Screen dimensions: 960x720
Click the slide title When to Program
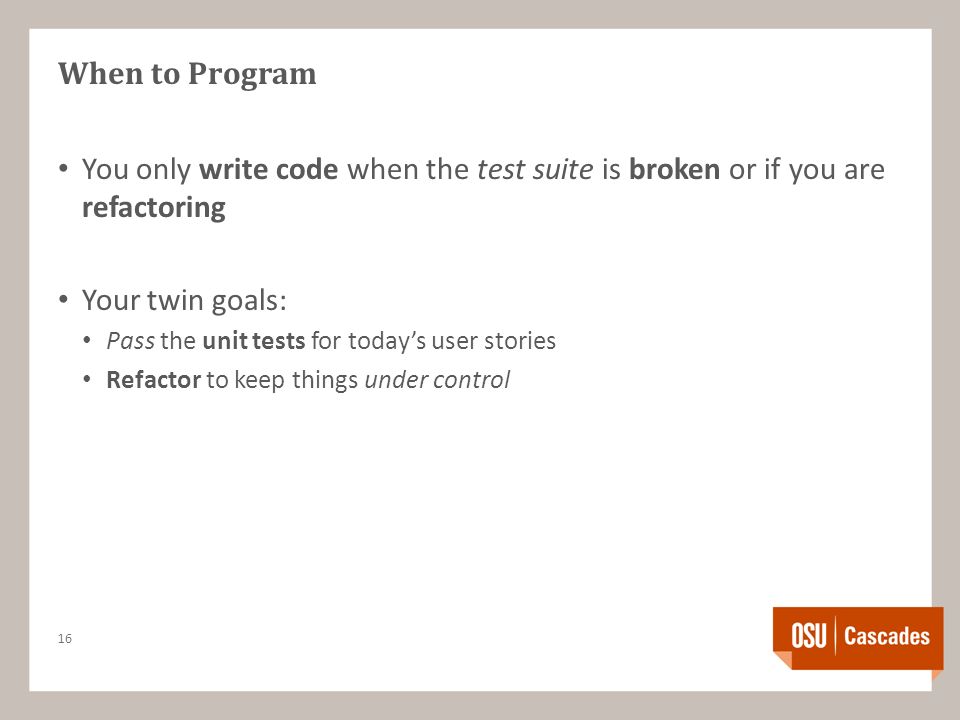(x=187, y=74)
